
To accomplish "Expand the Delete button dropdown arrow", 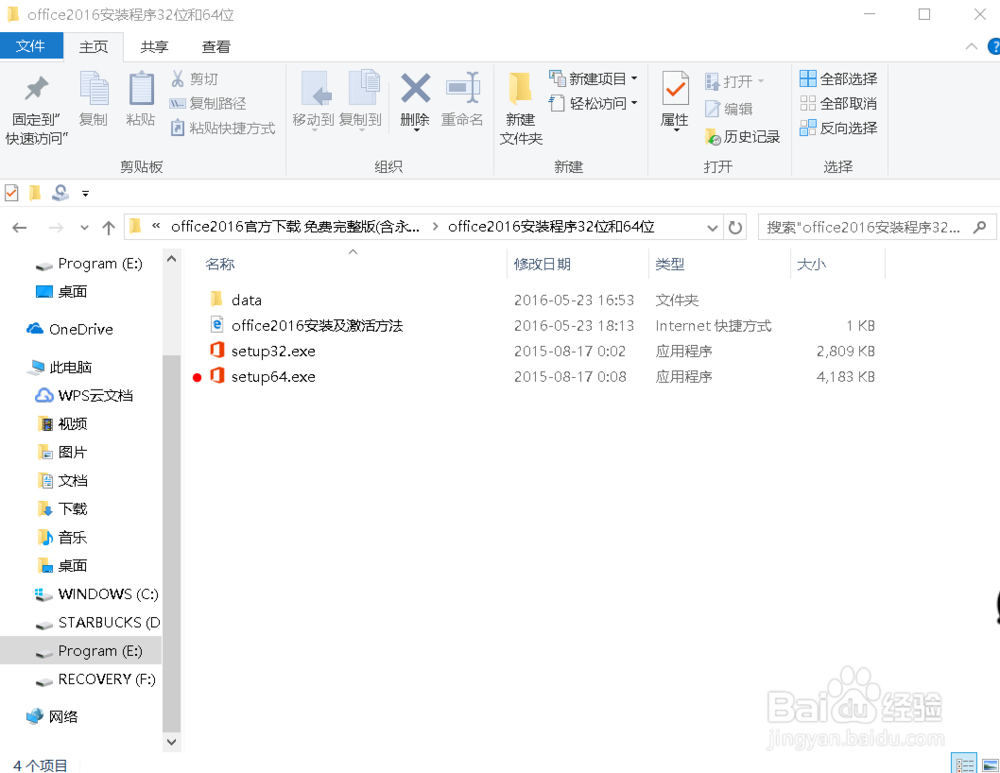I will click(x=416, y=130).
